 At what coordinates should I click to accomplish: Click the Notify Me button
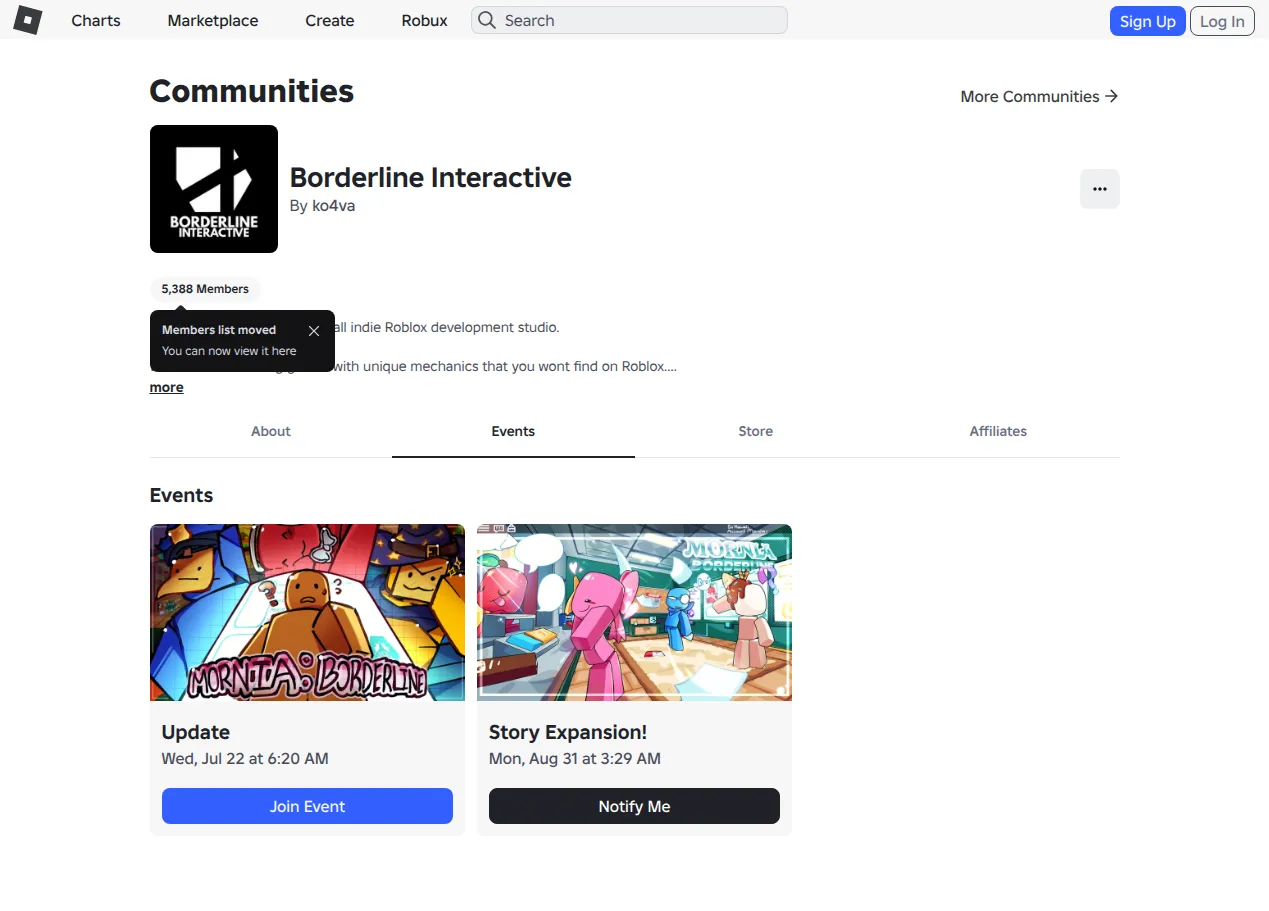click(635, 806)
